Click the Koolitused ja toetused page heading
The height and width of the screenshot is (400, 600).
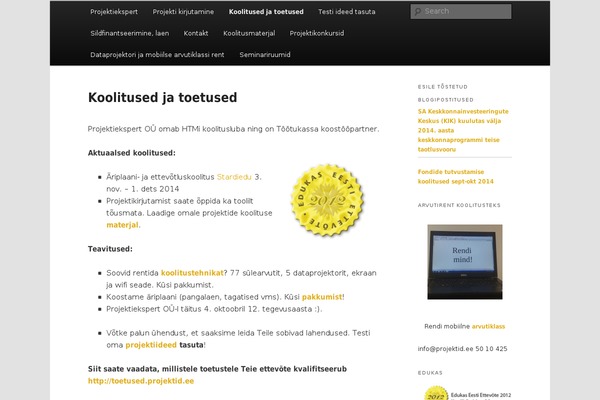pos(162,97)
